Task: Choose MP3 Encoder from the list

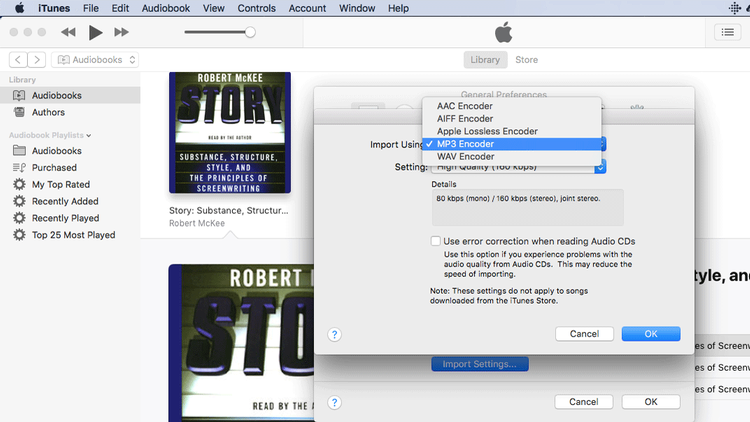Action: coord(511,144)
